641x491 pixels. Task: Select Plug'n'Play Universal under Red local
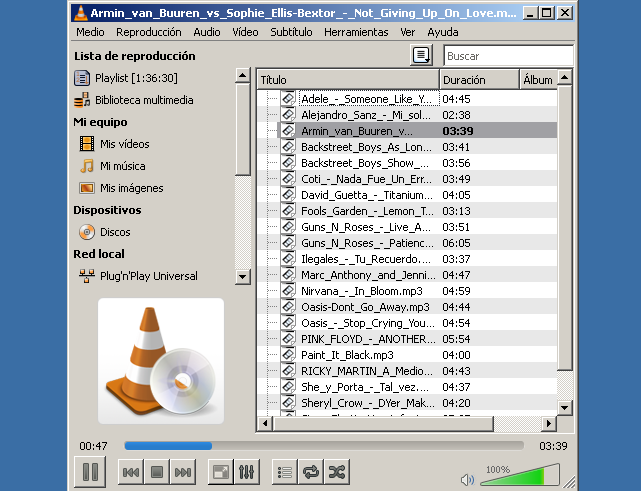tap(138, 276)
